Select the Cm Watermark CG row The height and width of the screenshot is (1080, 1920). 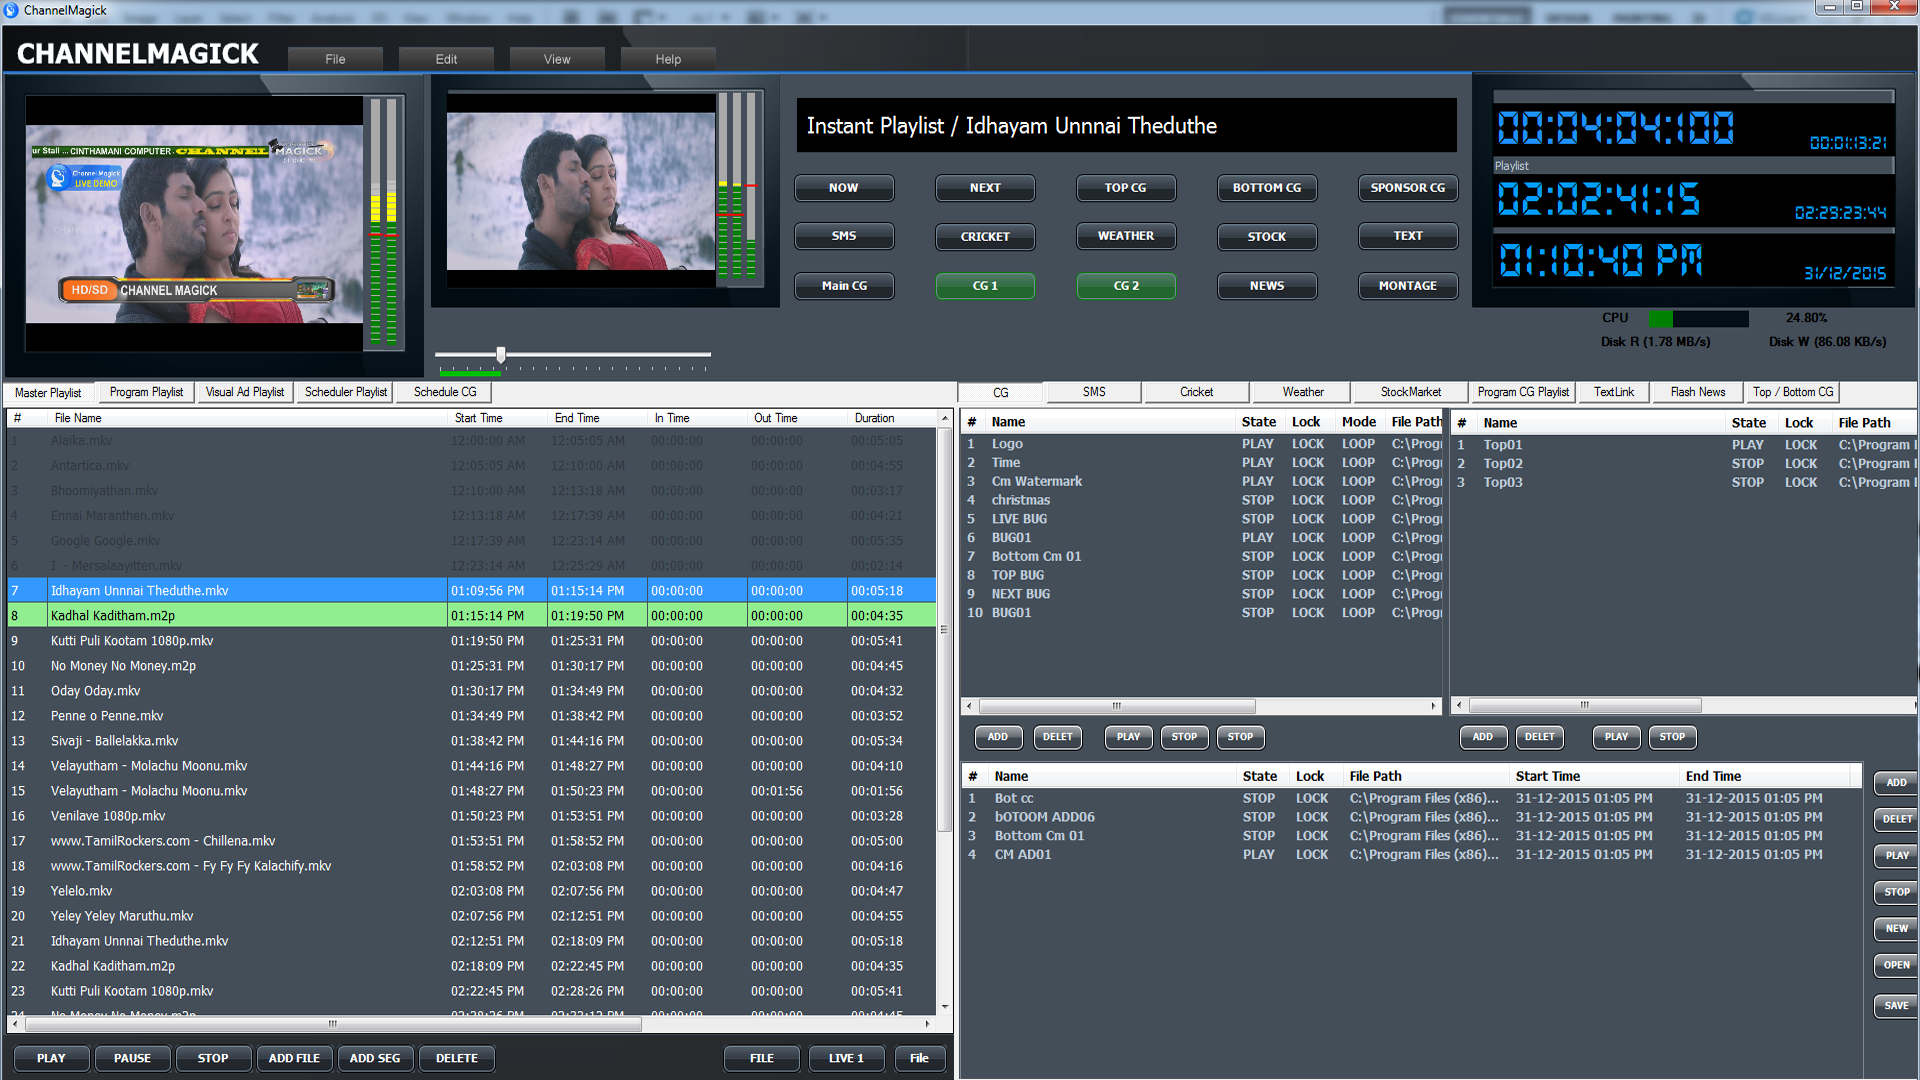click(x=1201, y=481)
